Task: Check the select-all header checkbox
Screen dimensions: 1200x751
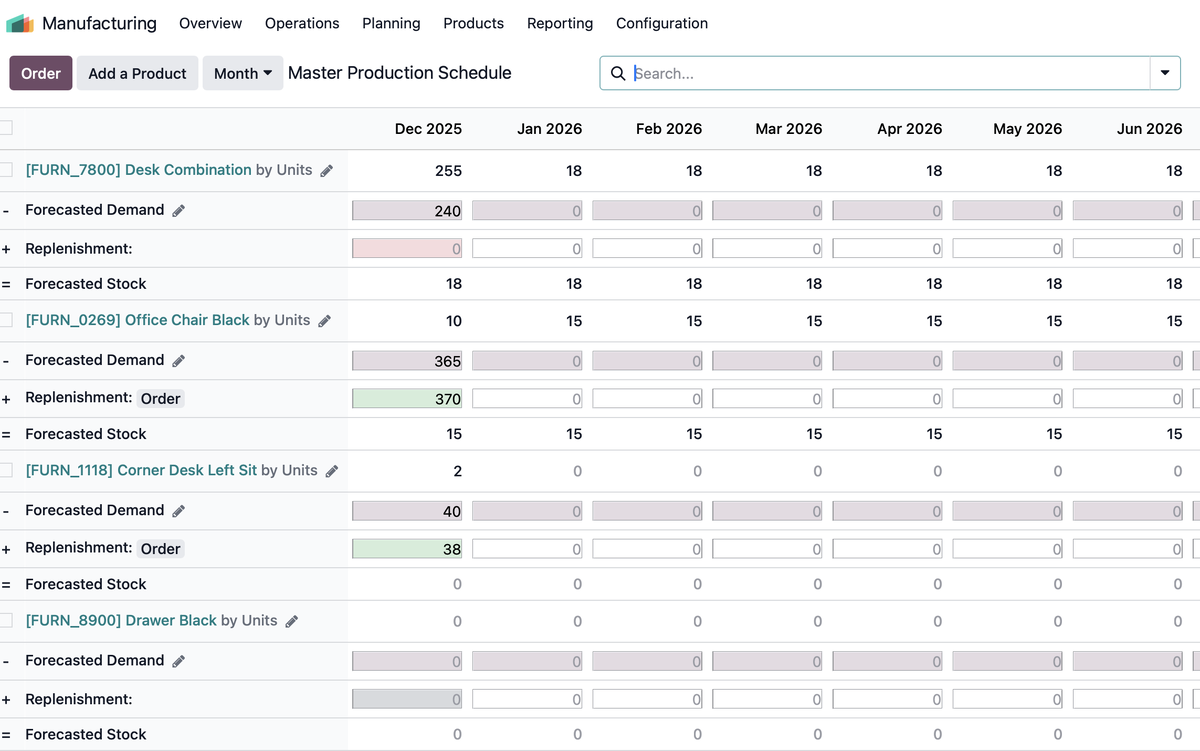Action: click(x=6, y=128)
